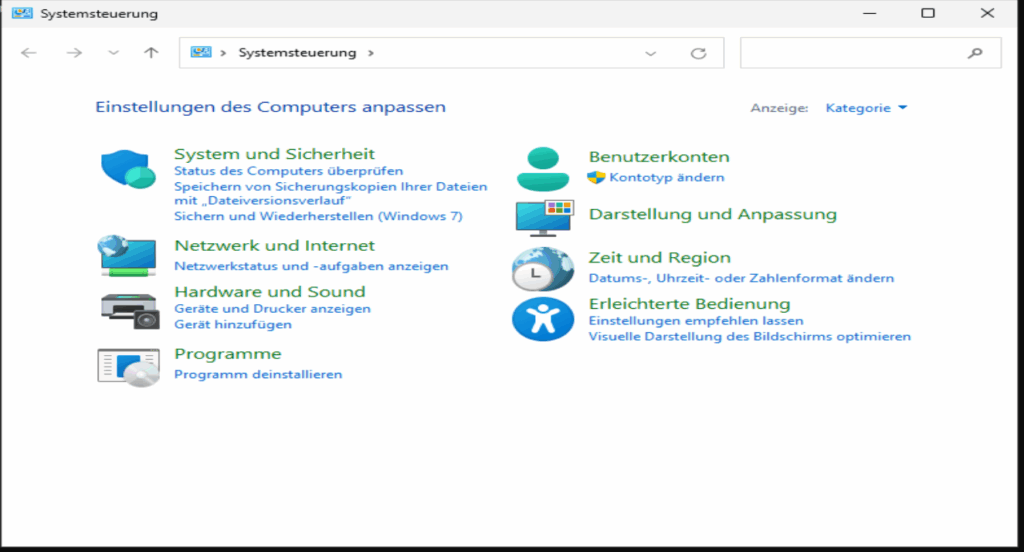This screenshot has width=1024, height=552.
Task: Click the search magnifier icon
Action: [975, 53]
